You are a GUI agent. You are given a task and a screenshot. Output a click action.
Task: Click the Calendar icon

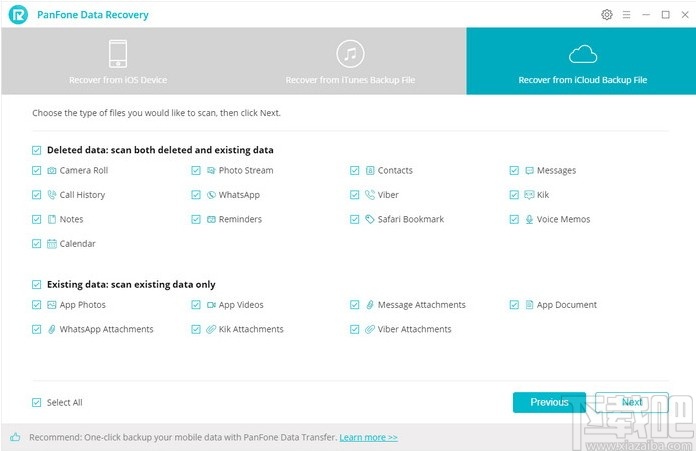coord(52,244)
